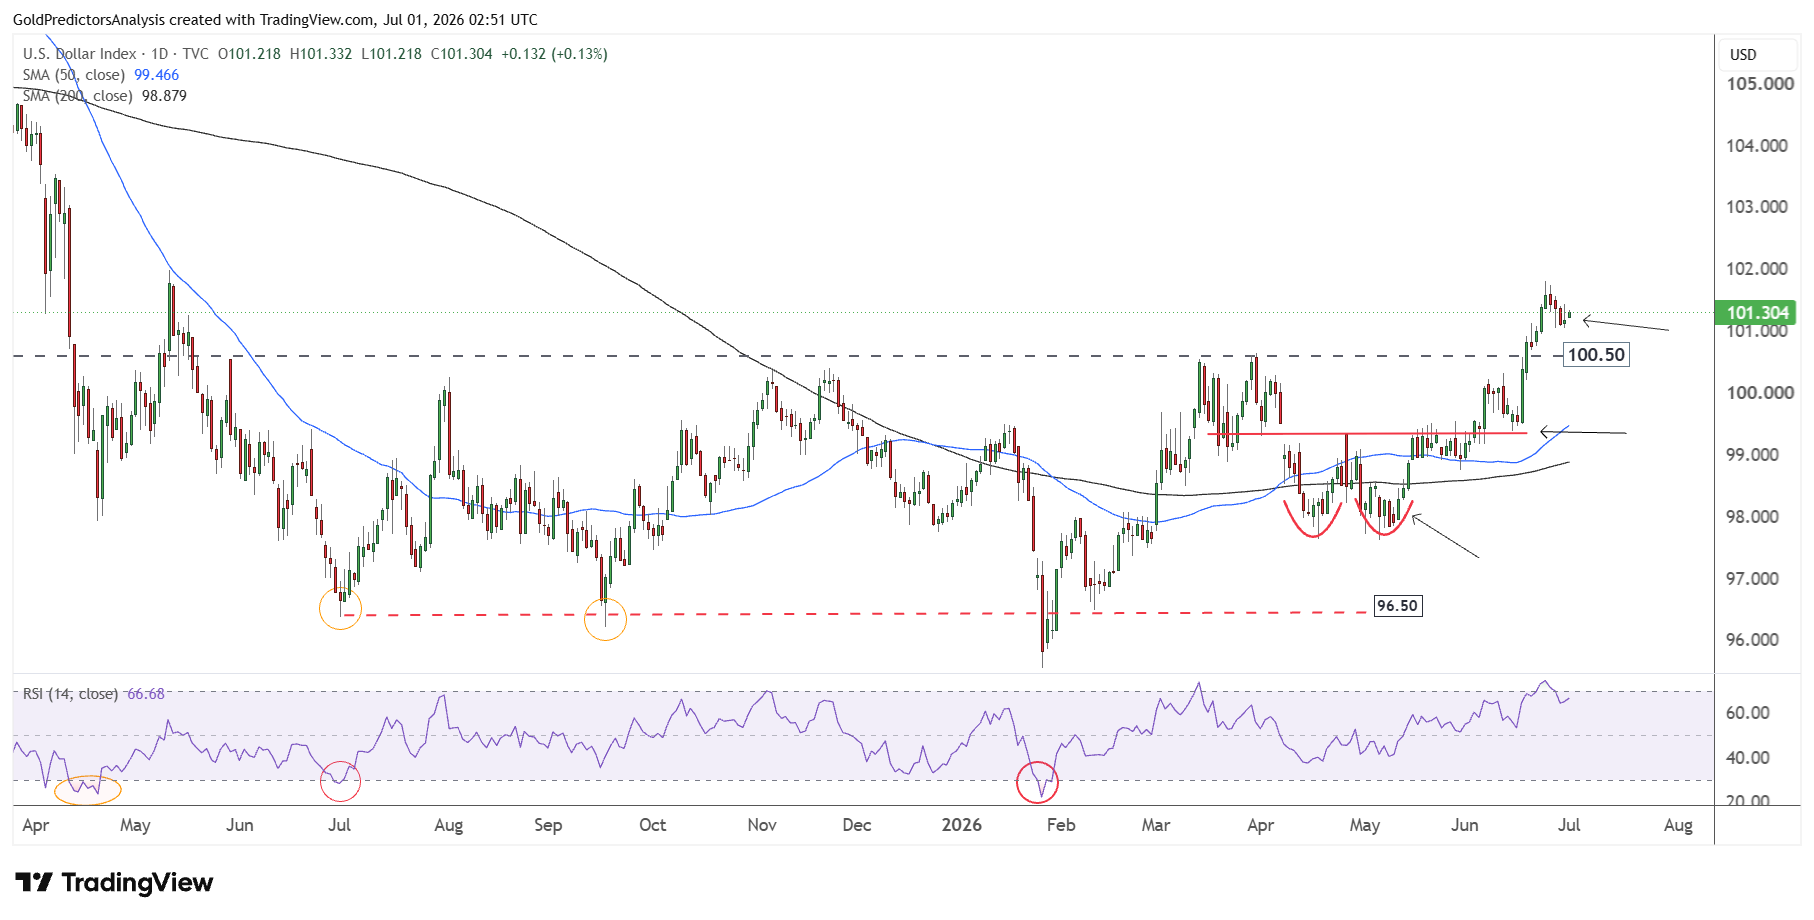This screenshot has width=1814, height=920.
Task: Click the 96.000 price axis label
Action: (x=1752, y=640)
